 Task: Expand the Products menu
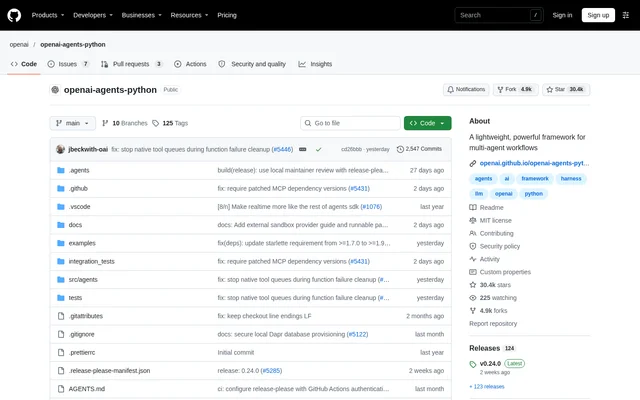tap(48, 15)
